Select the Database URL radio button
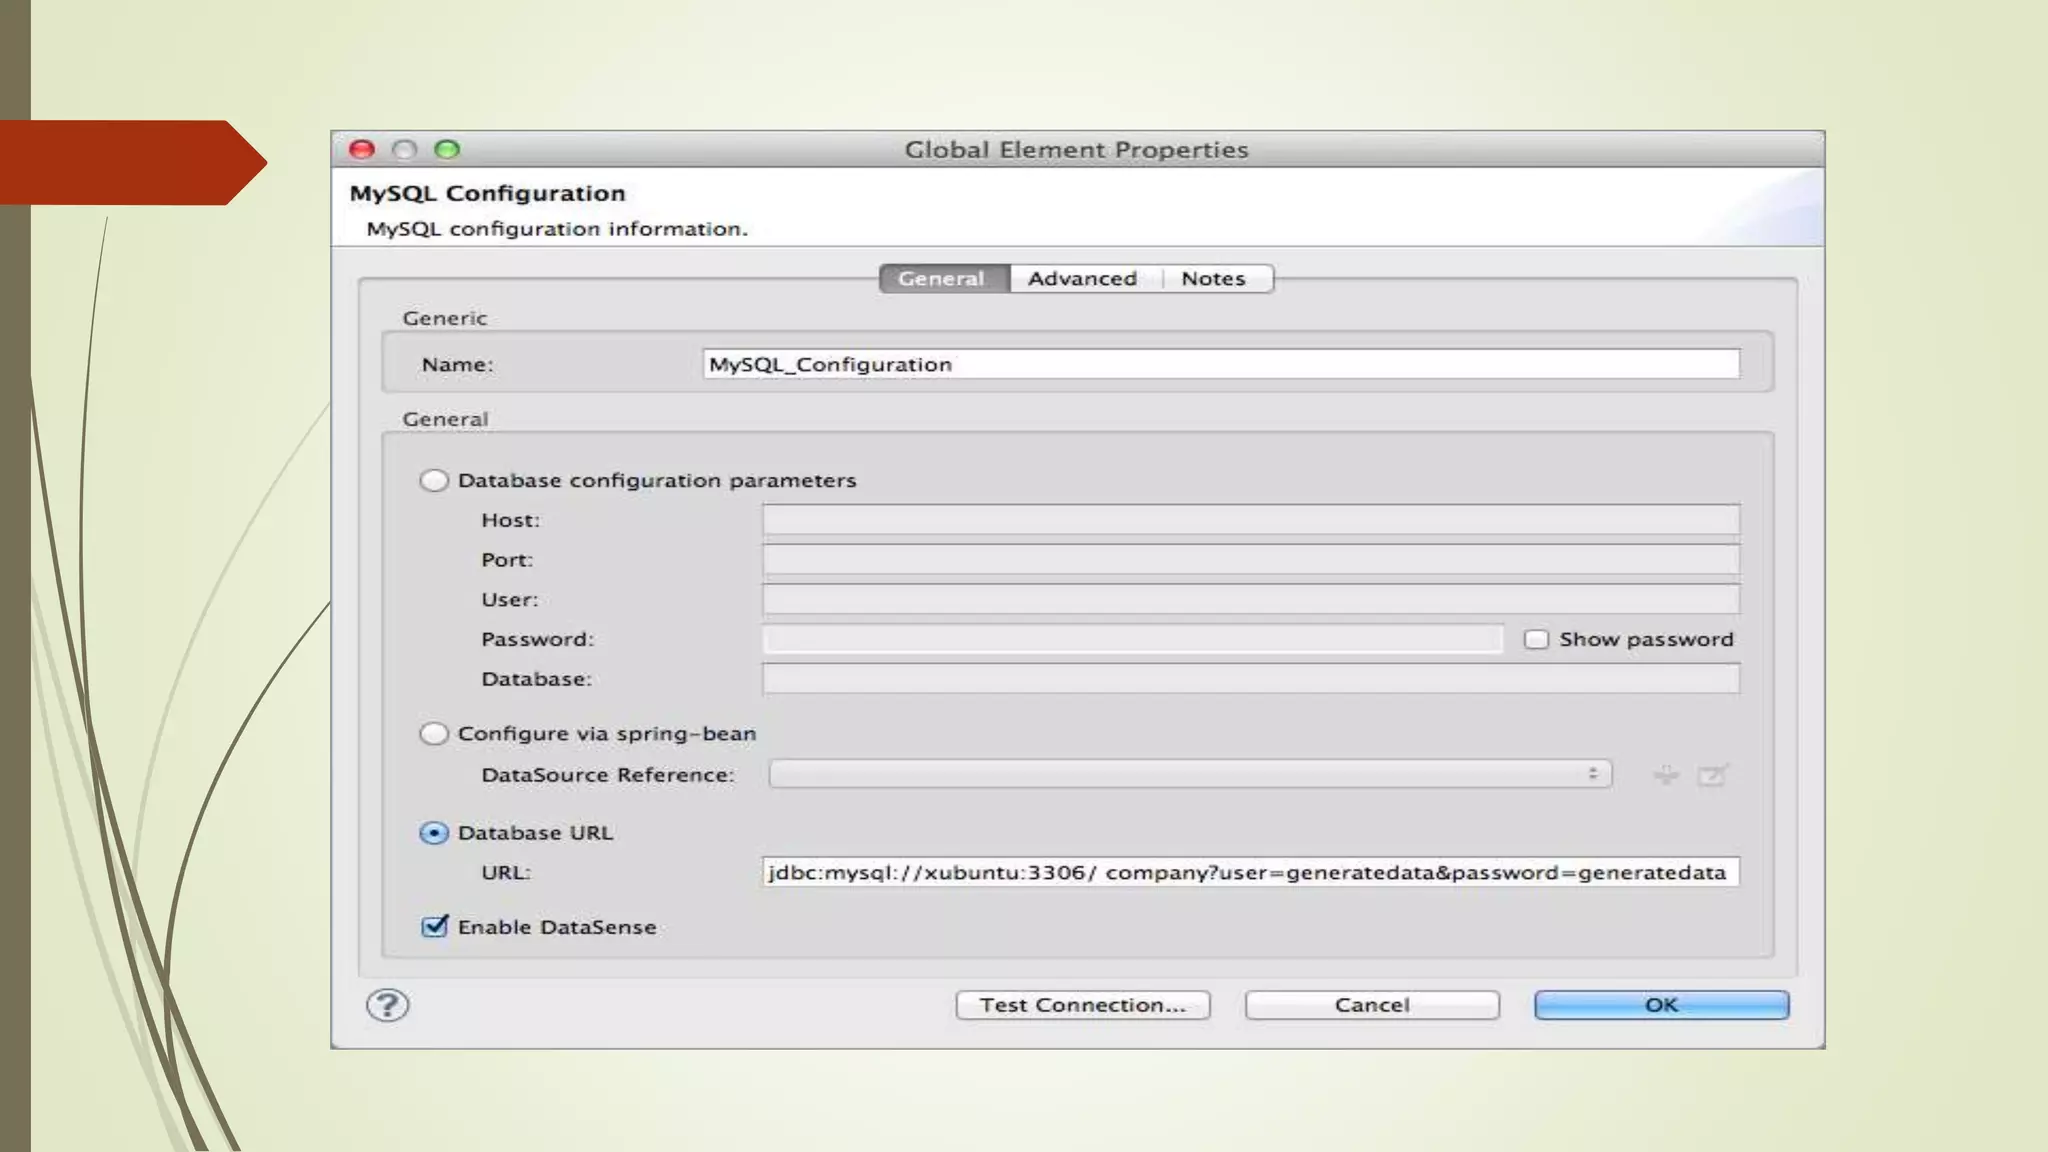Image resolution: width=2048 pixels, height=1152 pixels. (434, 833)
